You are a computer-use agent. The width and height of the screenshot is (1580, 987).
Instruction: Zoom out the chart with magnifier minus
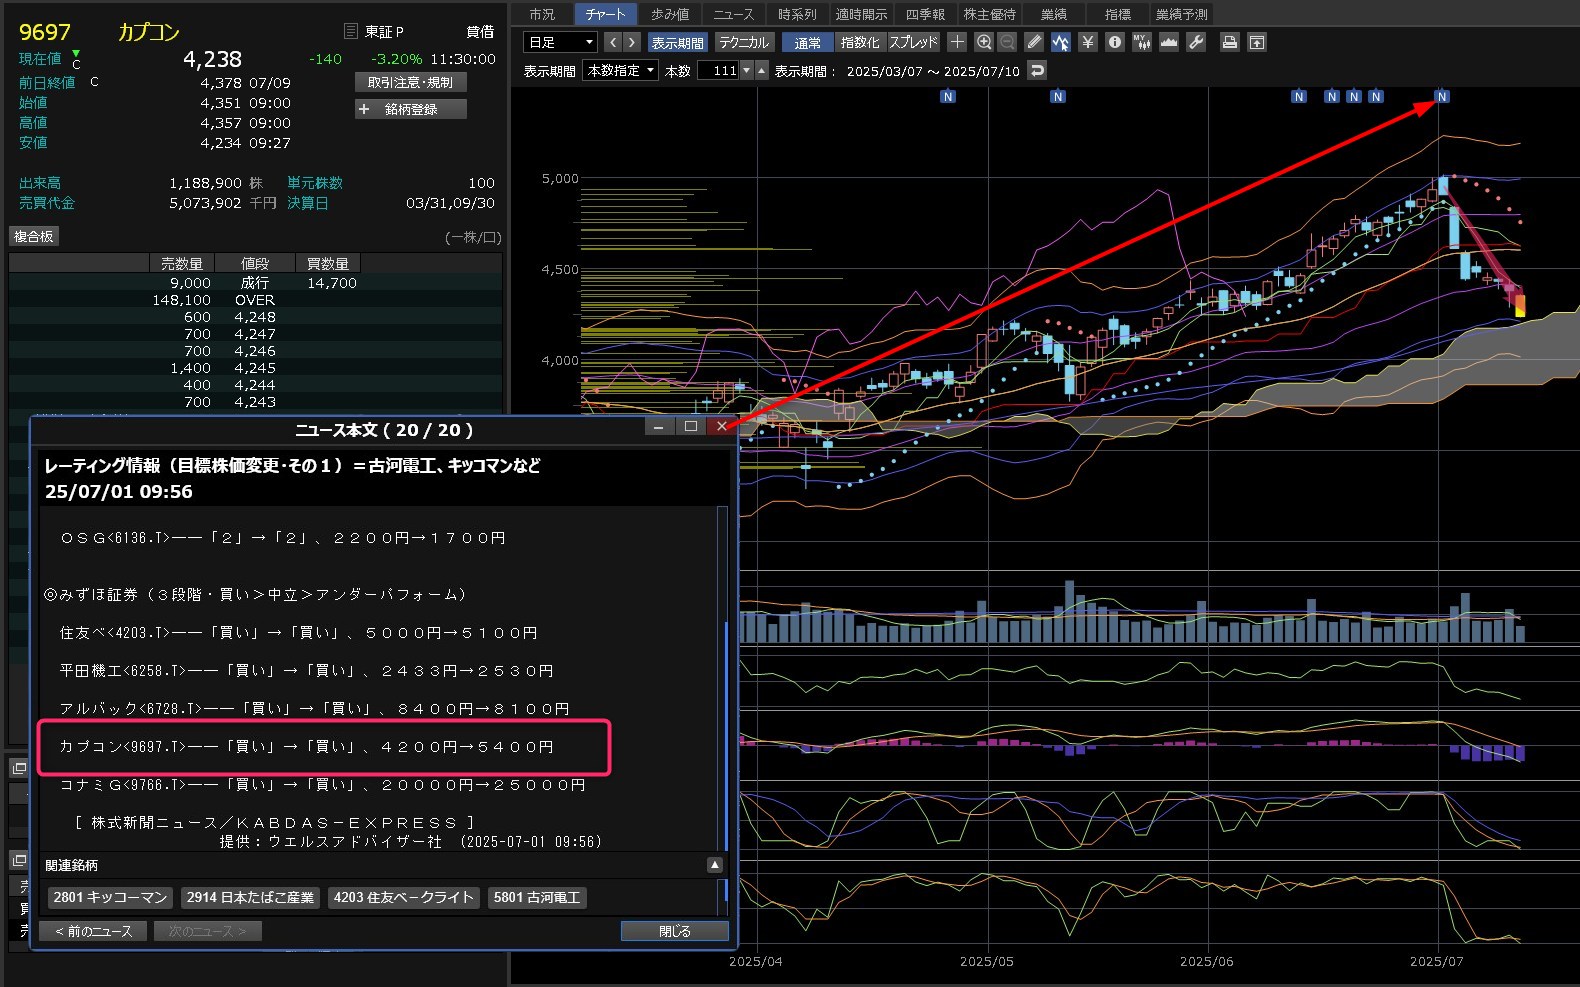(1007, 42)
